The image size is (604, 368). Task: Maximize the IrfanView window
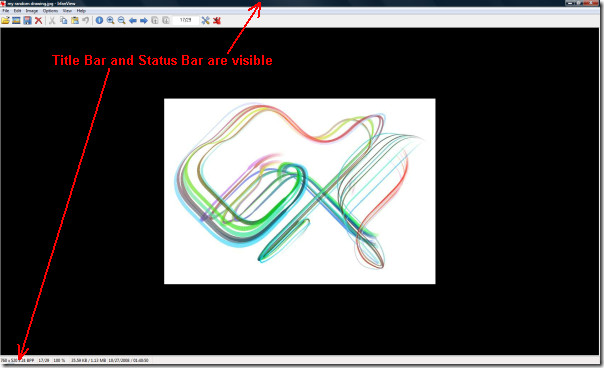tap(579, 3)
